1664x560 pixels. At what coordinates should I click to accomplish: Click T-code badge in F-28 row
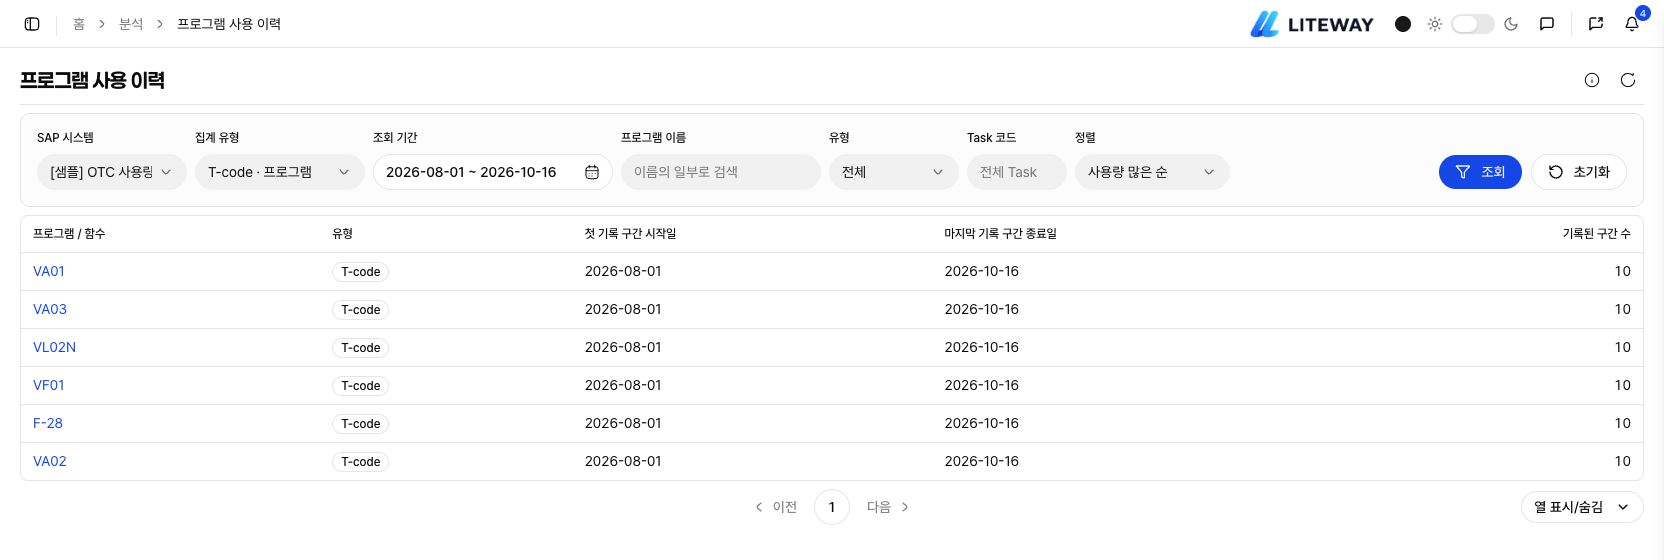361,424
